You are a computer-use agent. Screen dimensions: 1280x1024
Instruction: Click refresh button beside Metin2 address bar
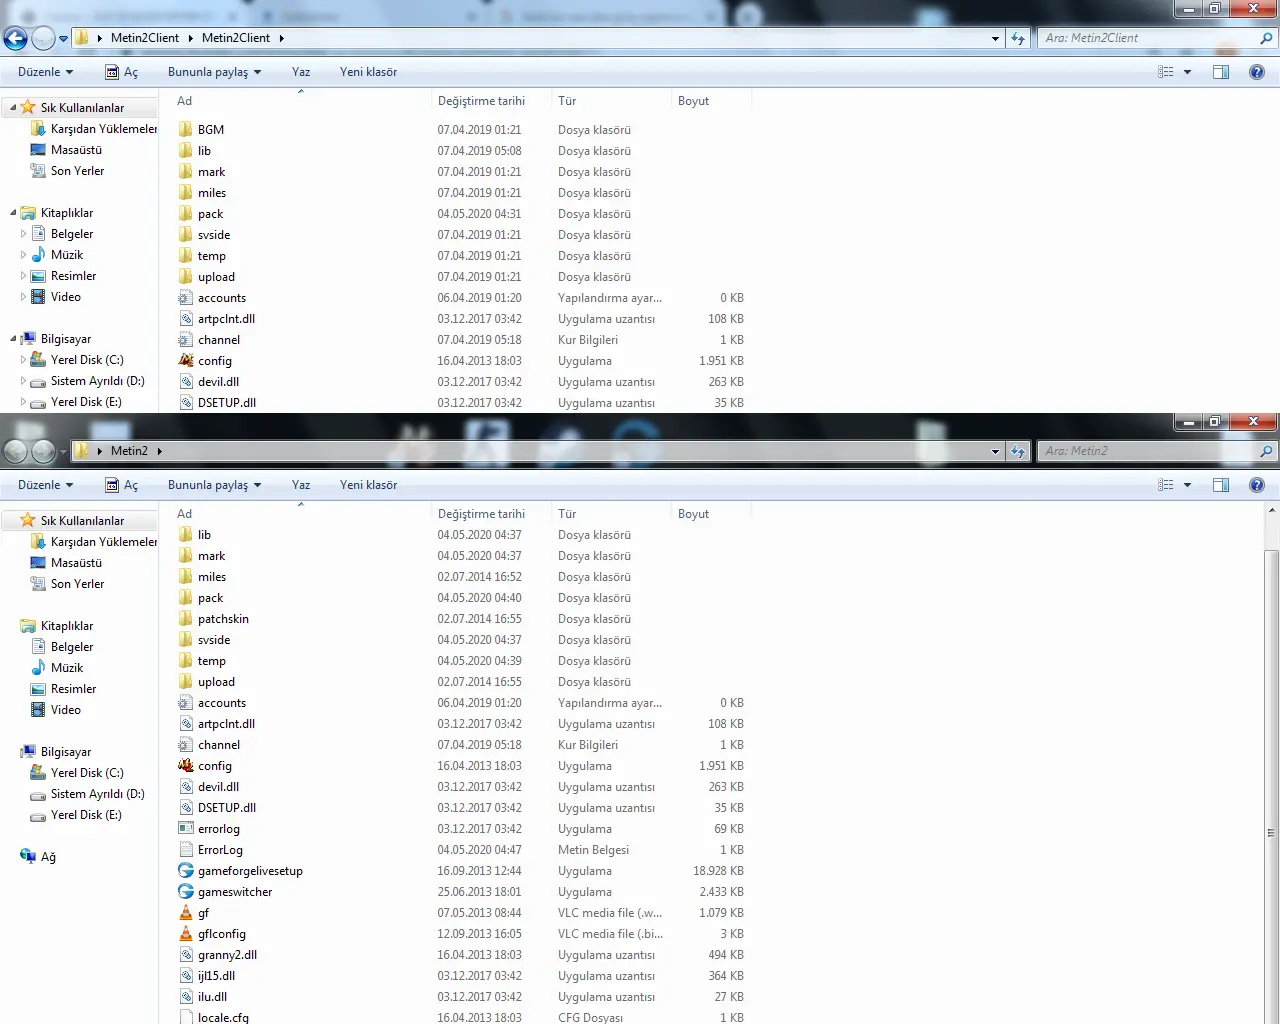pos(1018,451)
